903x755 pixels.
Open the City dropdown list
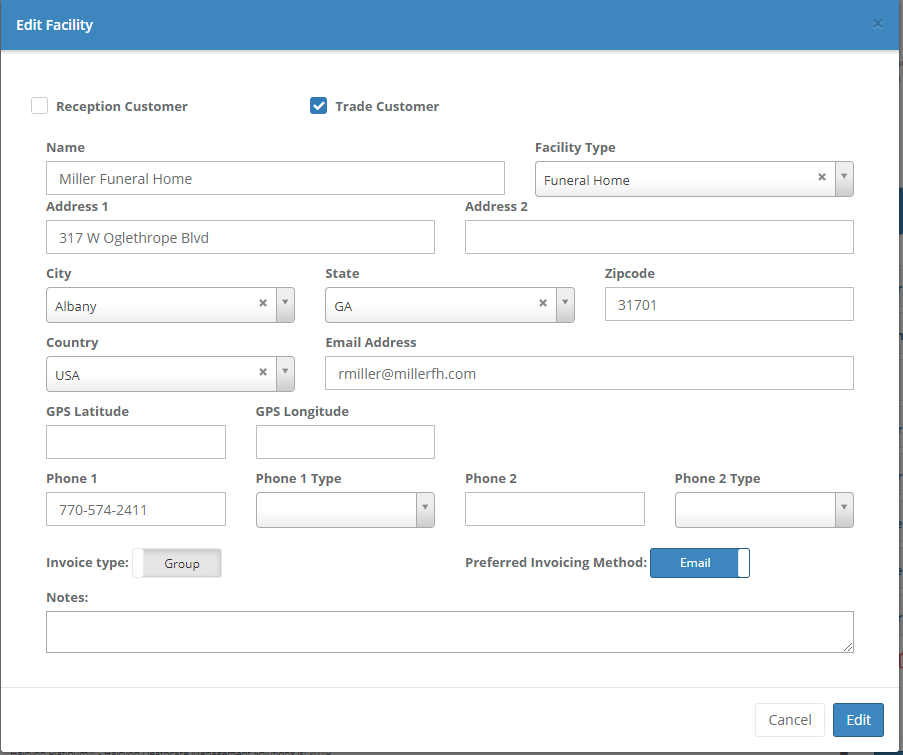284,304
